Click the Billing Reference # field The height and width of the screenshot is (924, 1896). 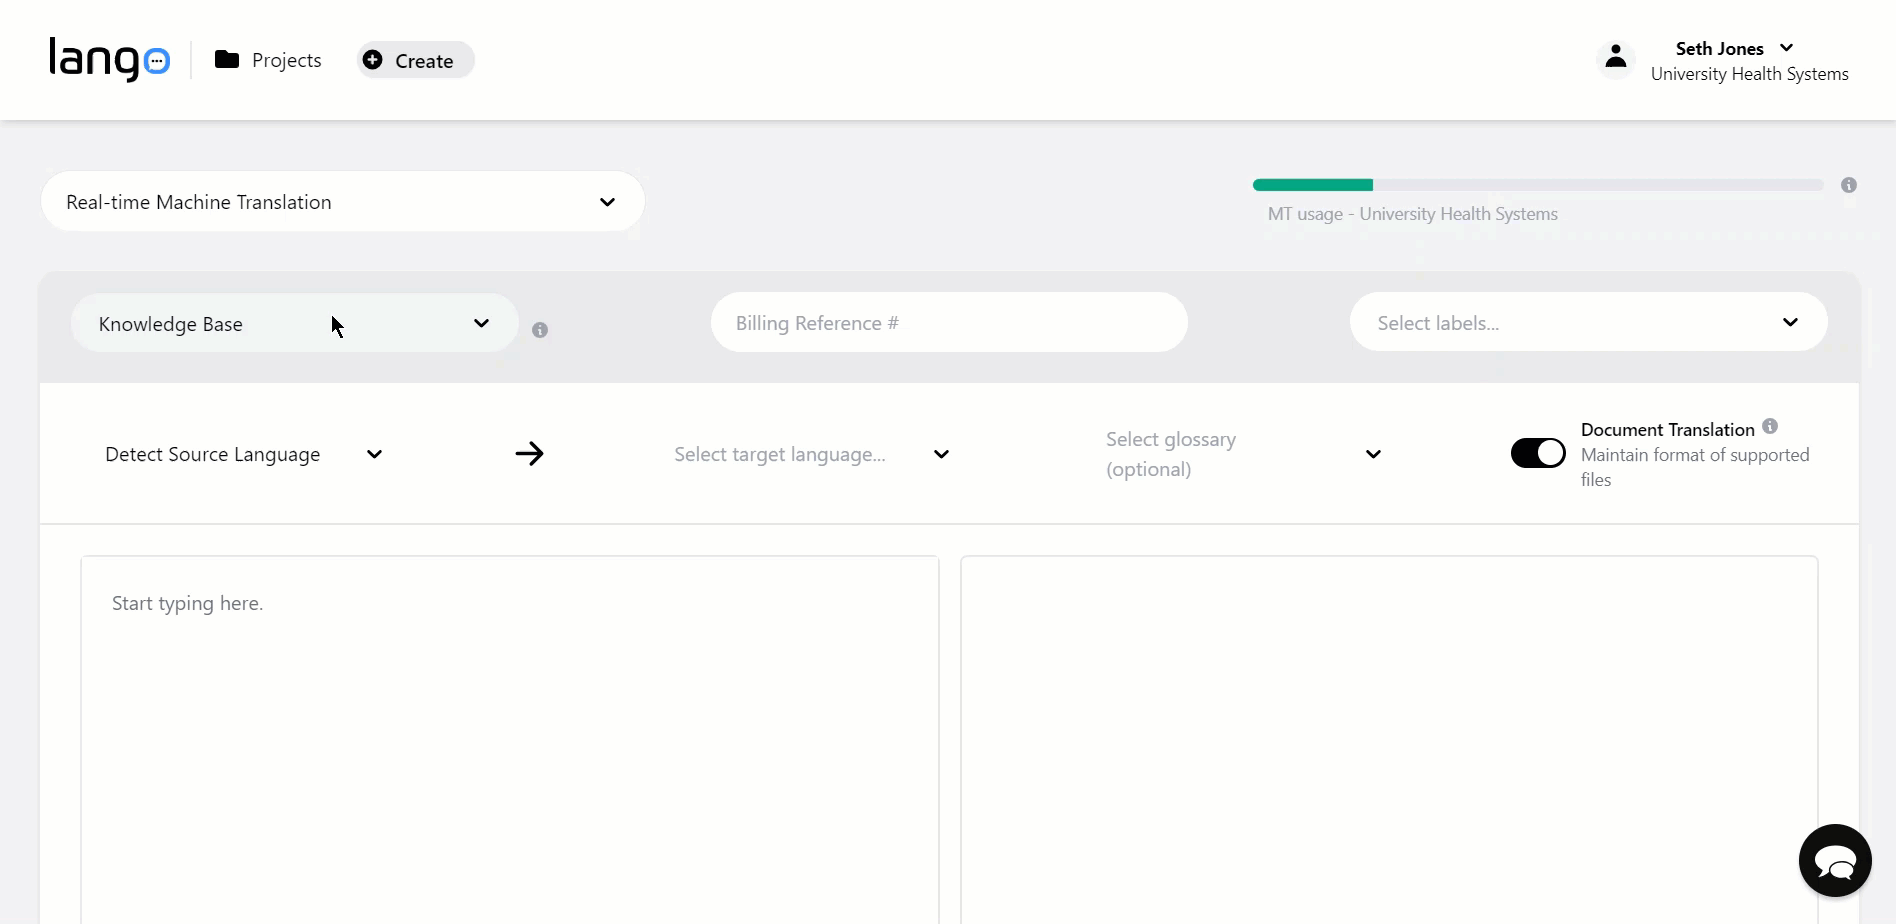tap(948, 323)
